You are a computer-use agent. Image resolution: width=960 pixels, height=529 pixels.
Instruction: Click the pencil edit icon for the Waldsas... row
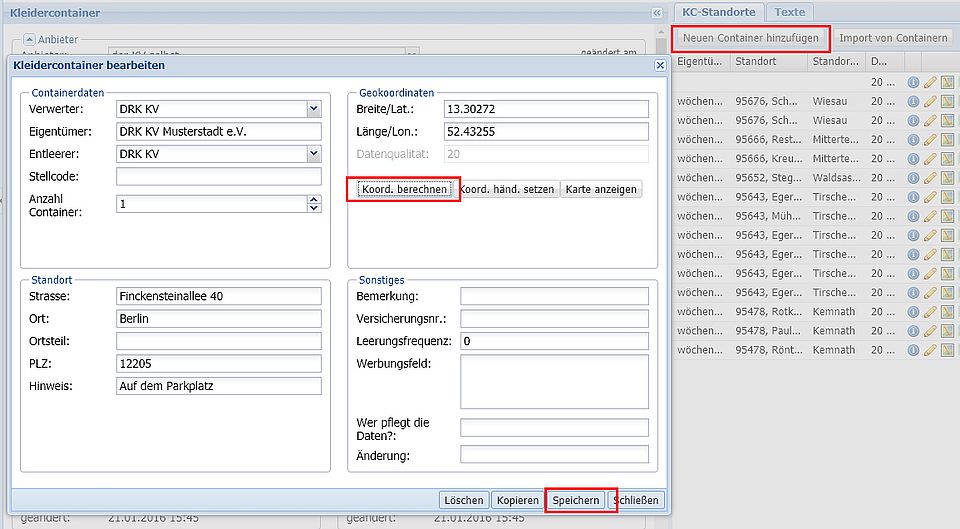[x=930, y=178]
